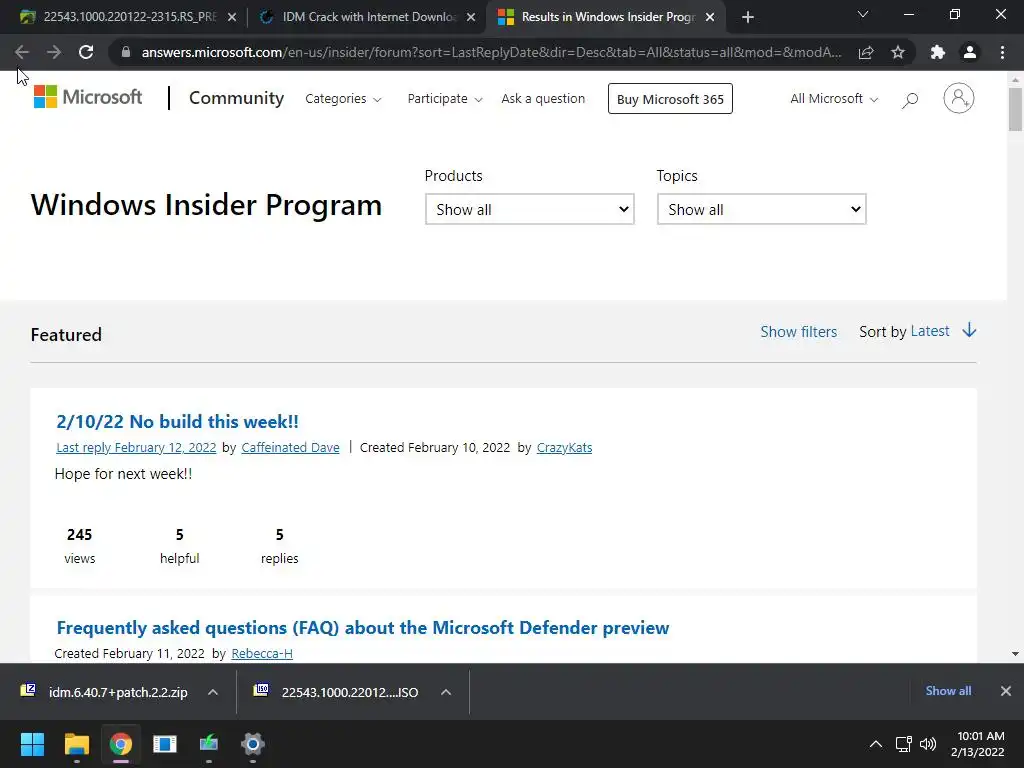This screenshot has width=1024, height=768.
Task: Click the sign-in account avatar icon
Action: (x=959, y=99)
